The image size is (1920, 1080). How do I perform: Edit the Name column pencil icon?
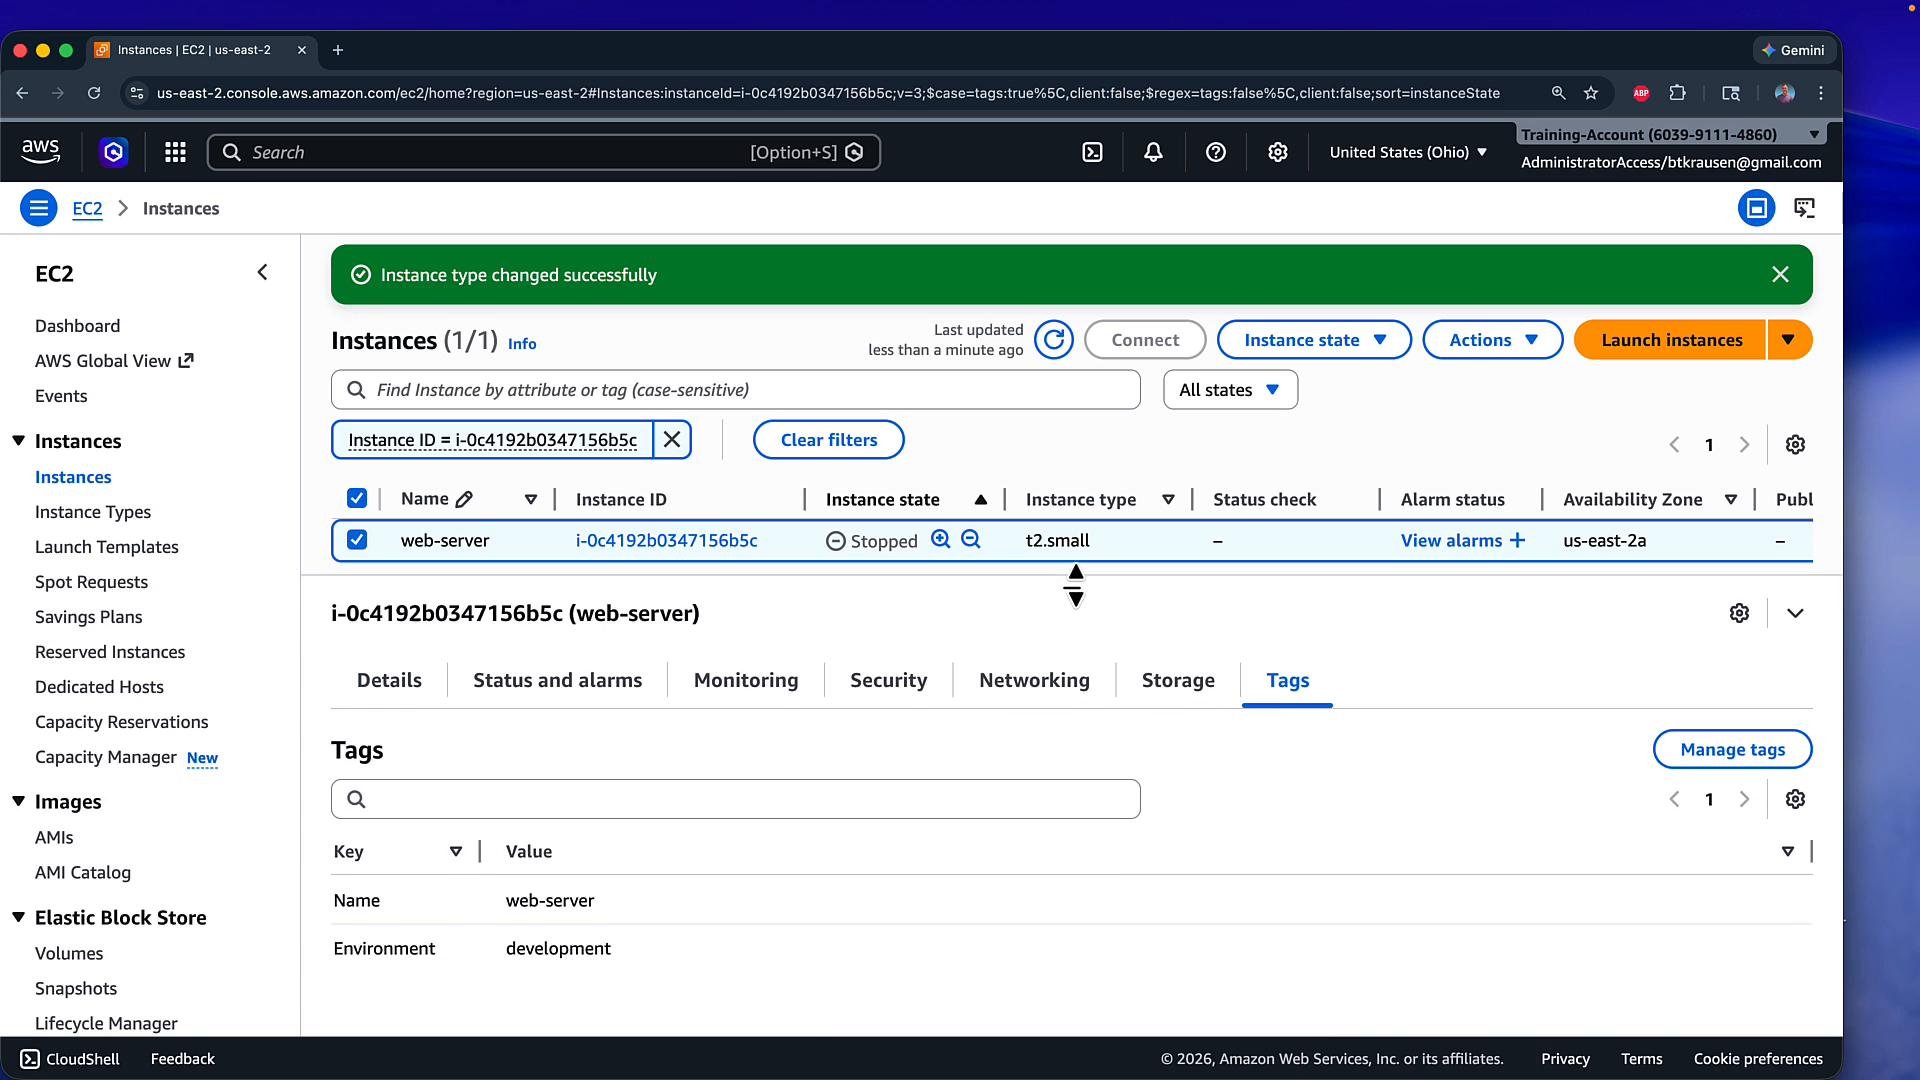pos(464,499)
